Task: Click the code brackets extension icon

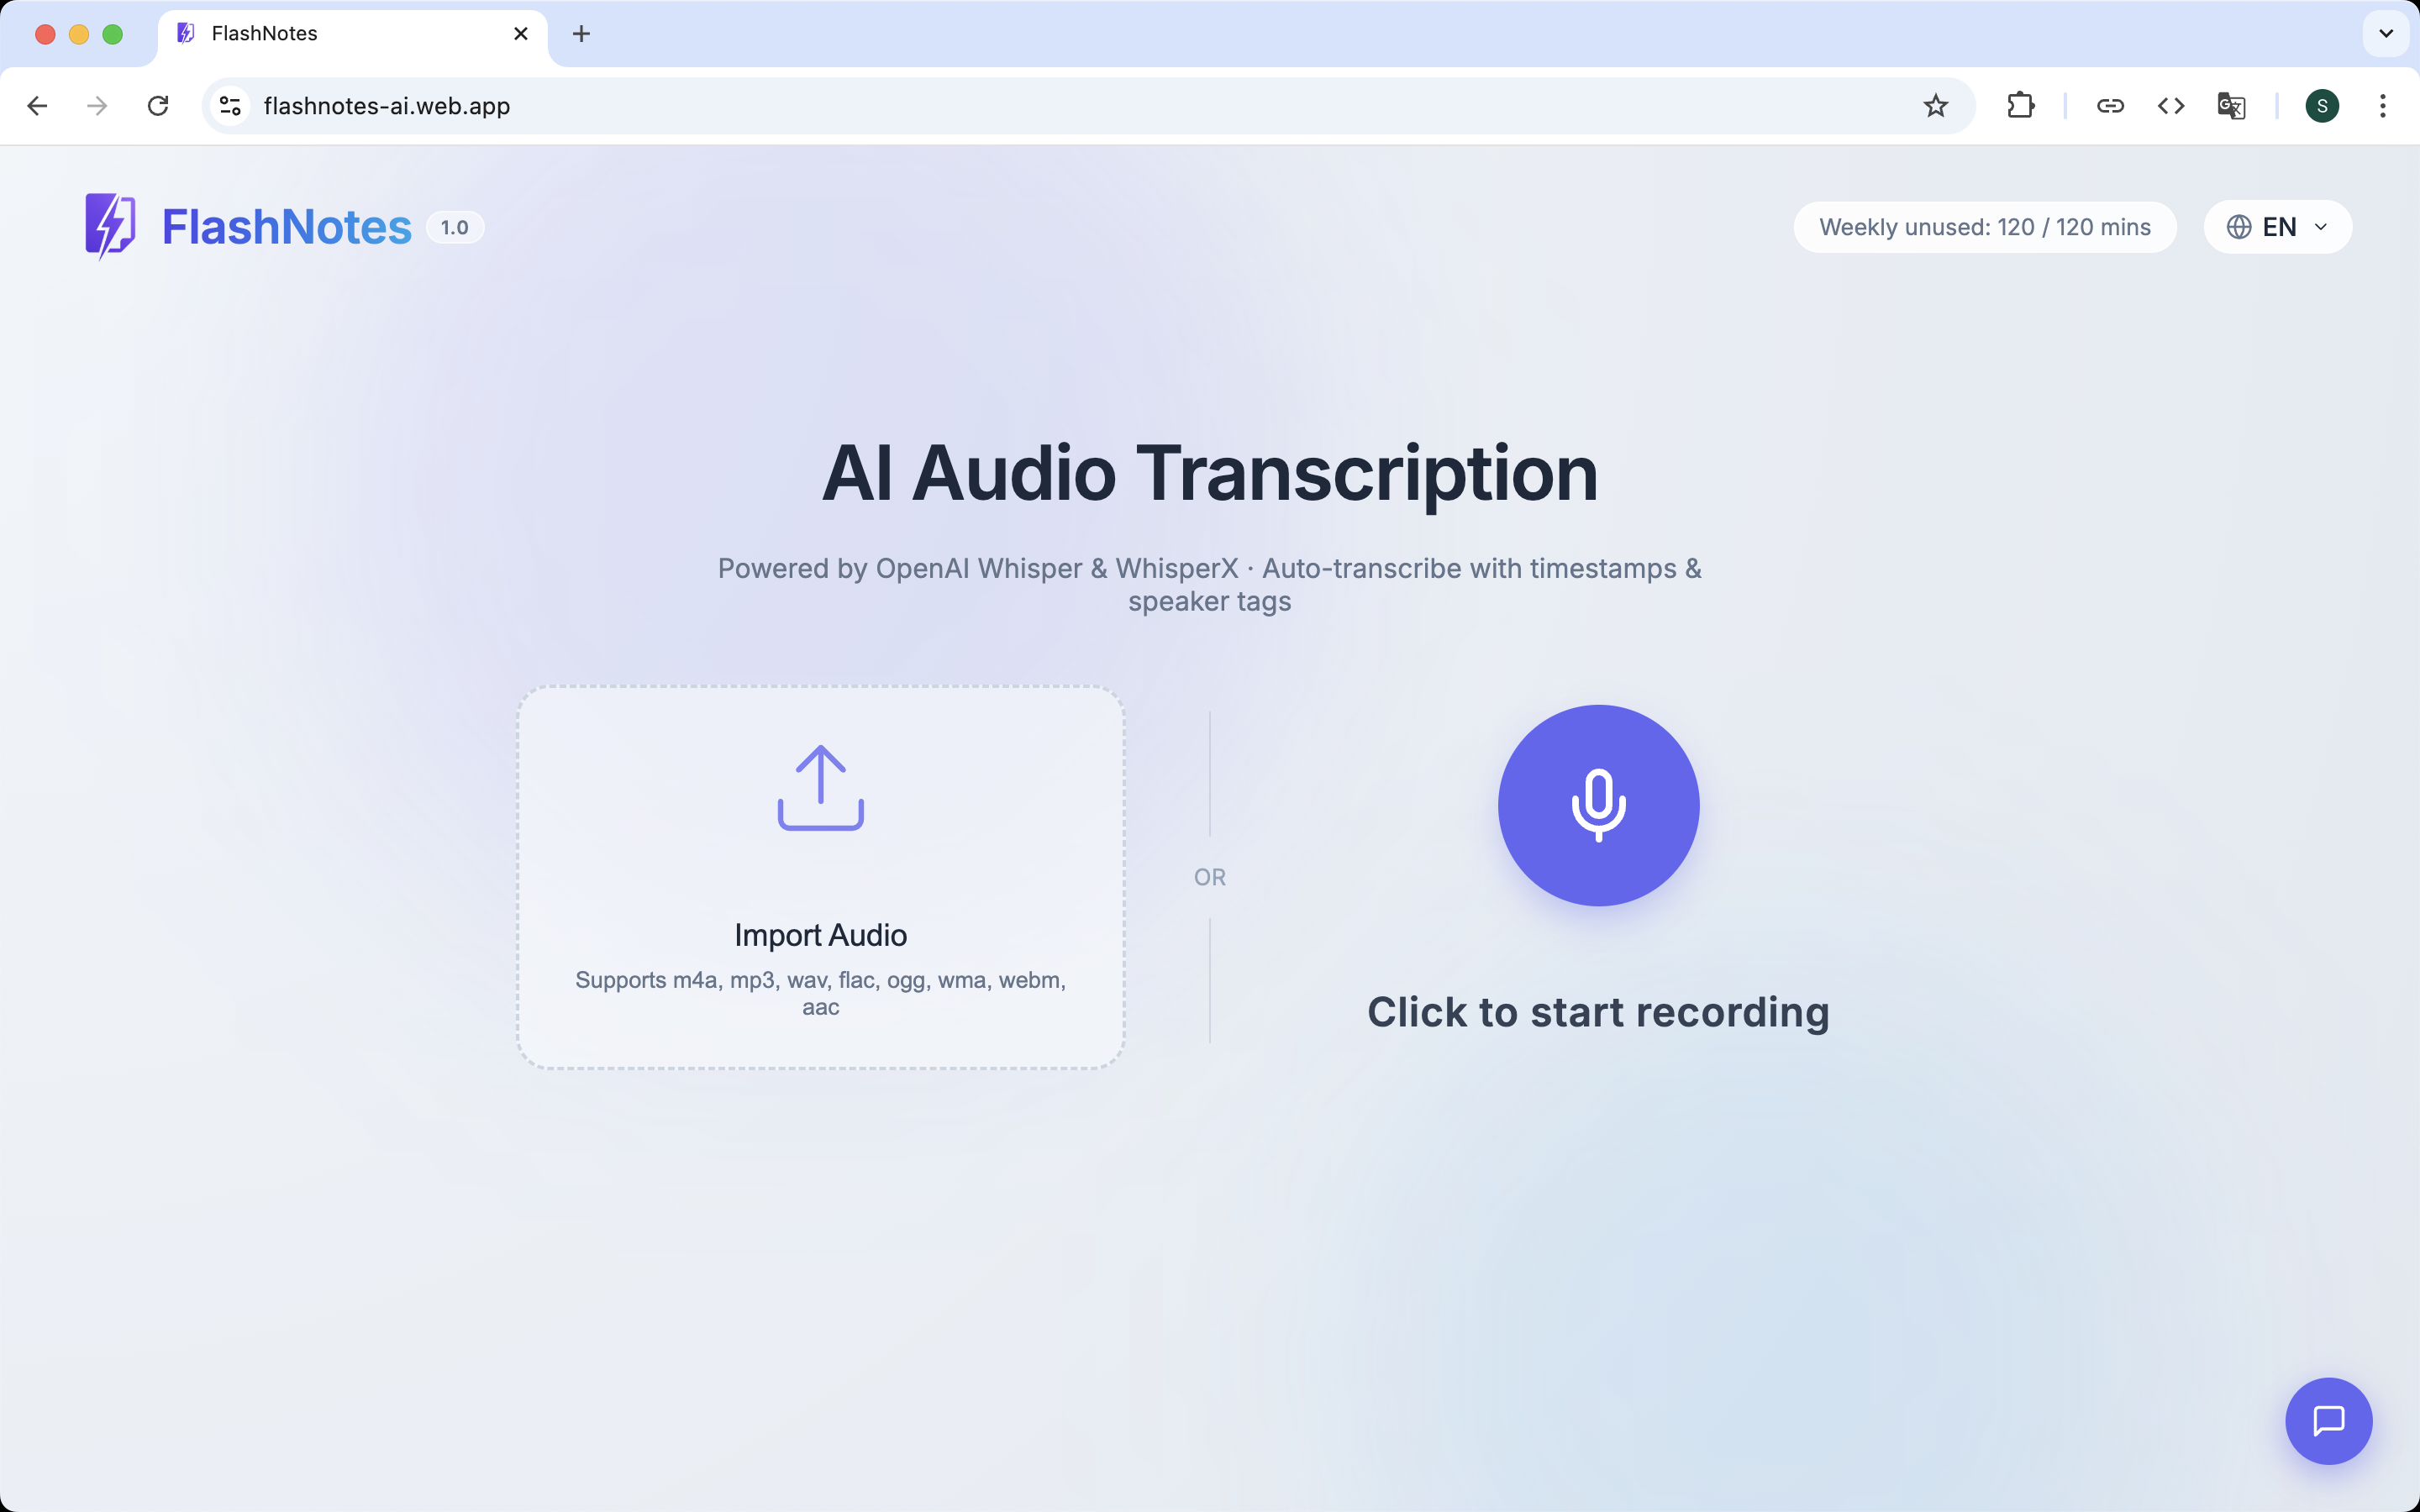Action: tap(2170, 106)
